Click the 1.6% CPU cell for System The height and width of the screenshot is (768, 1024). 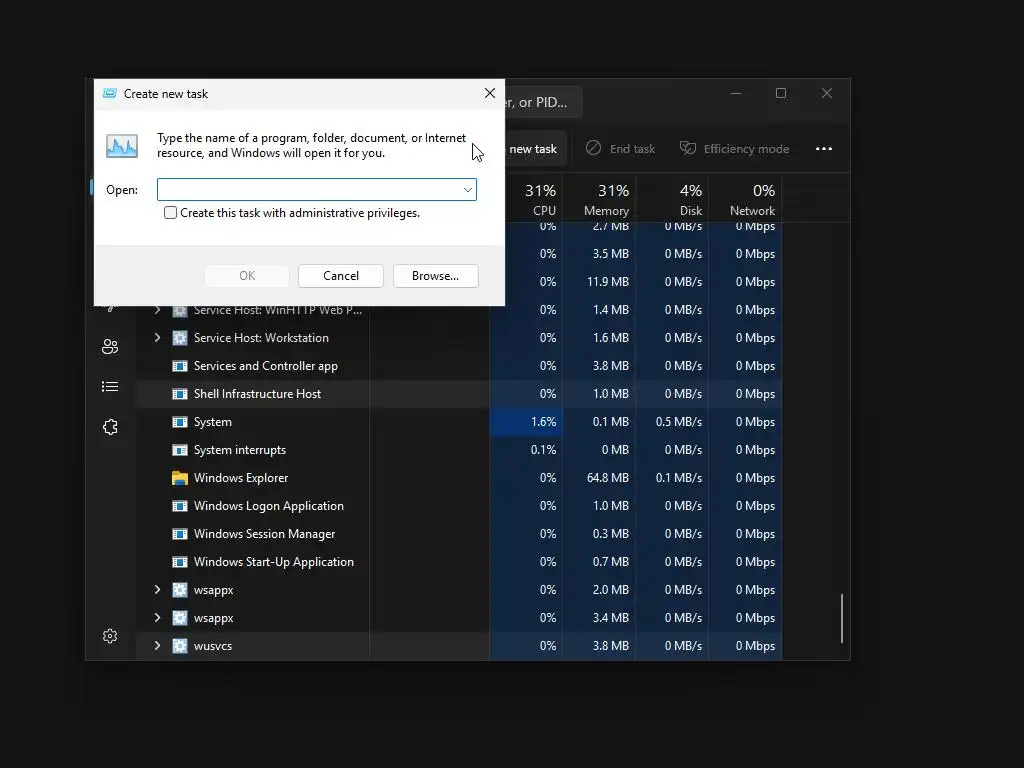526,422
